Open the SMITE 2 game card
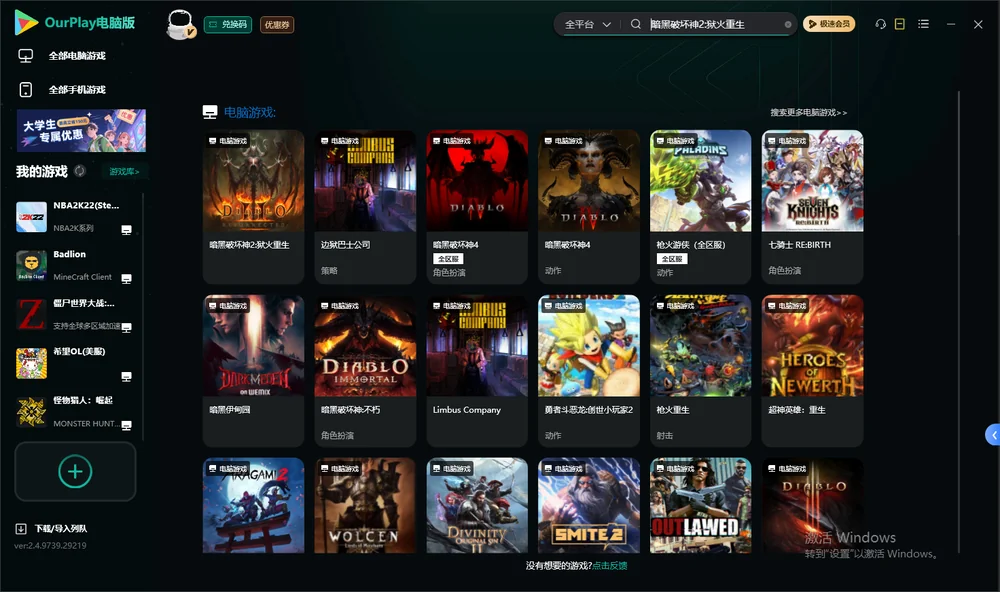 pos(589,505)
